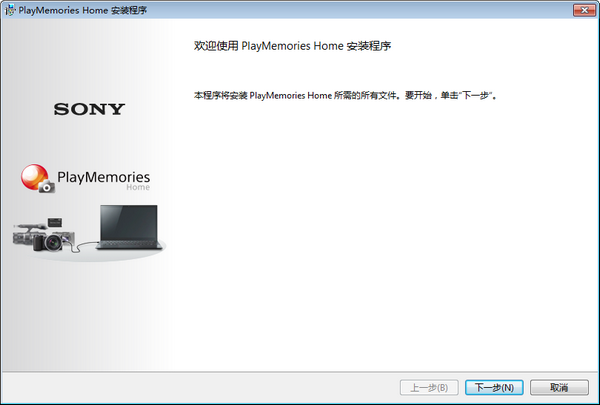Click the PlayMemories wordmark text
This screenshot has width=600, height=405.
103,177
